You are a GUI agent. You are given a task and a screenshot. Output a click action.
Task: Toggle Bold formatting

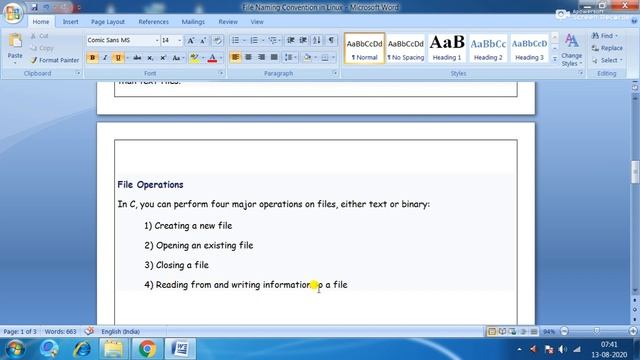[x=92, y=58]
